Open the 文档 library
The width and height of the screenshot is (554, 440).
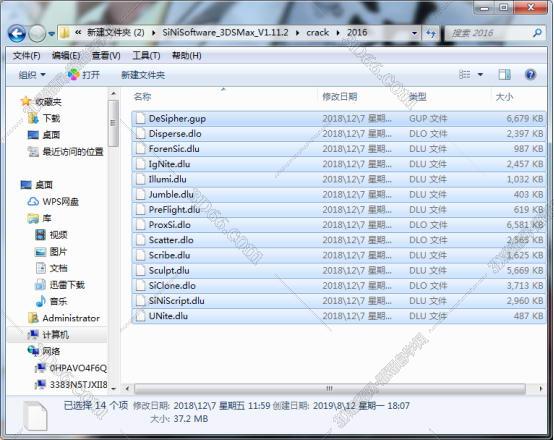[x=51, y=268]
